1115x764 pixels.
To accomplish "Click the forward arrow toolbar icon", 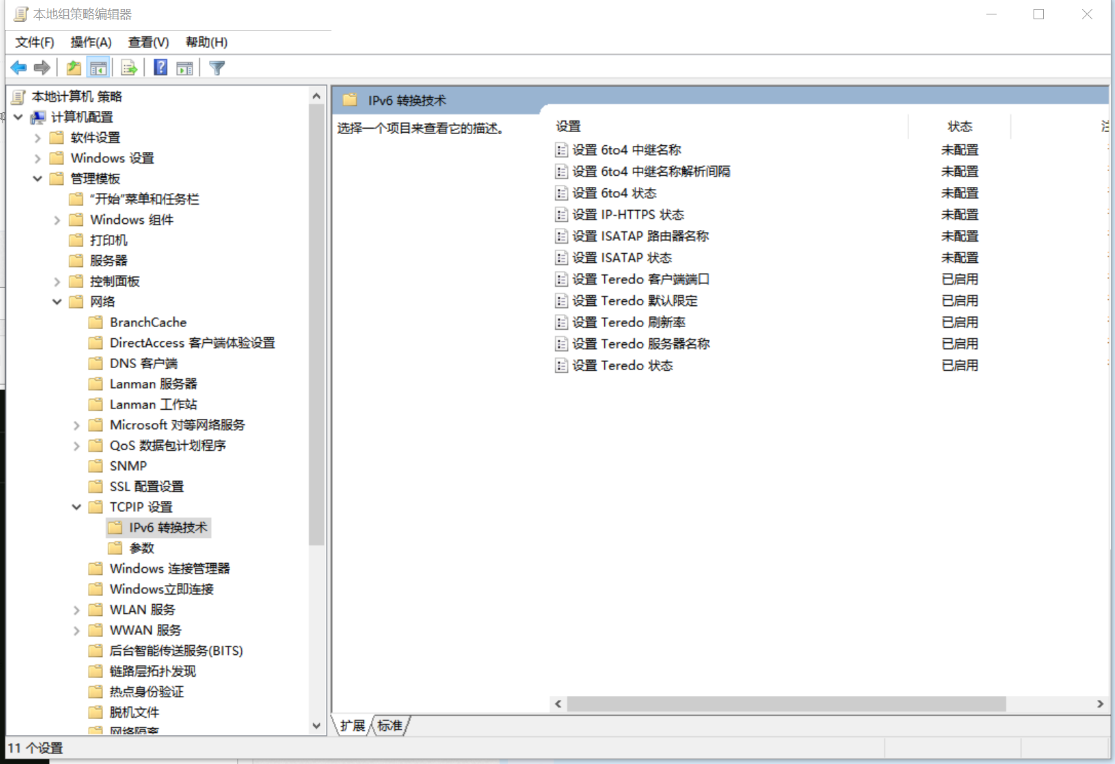I will (x=42, y=68).
